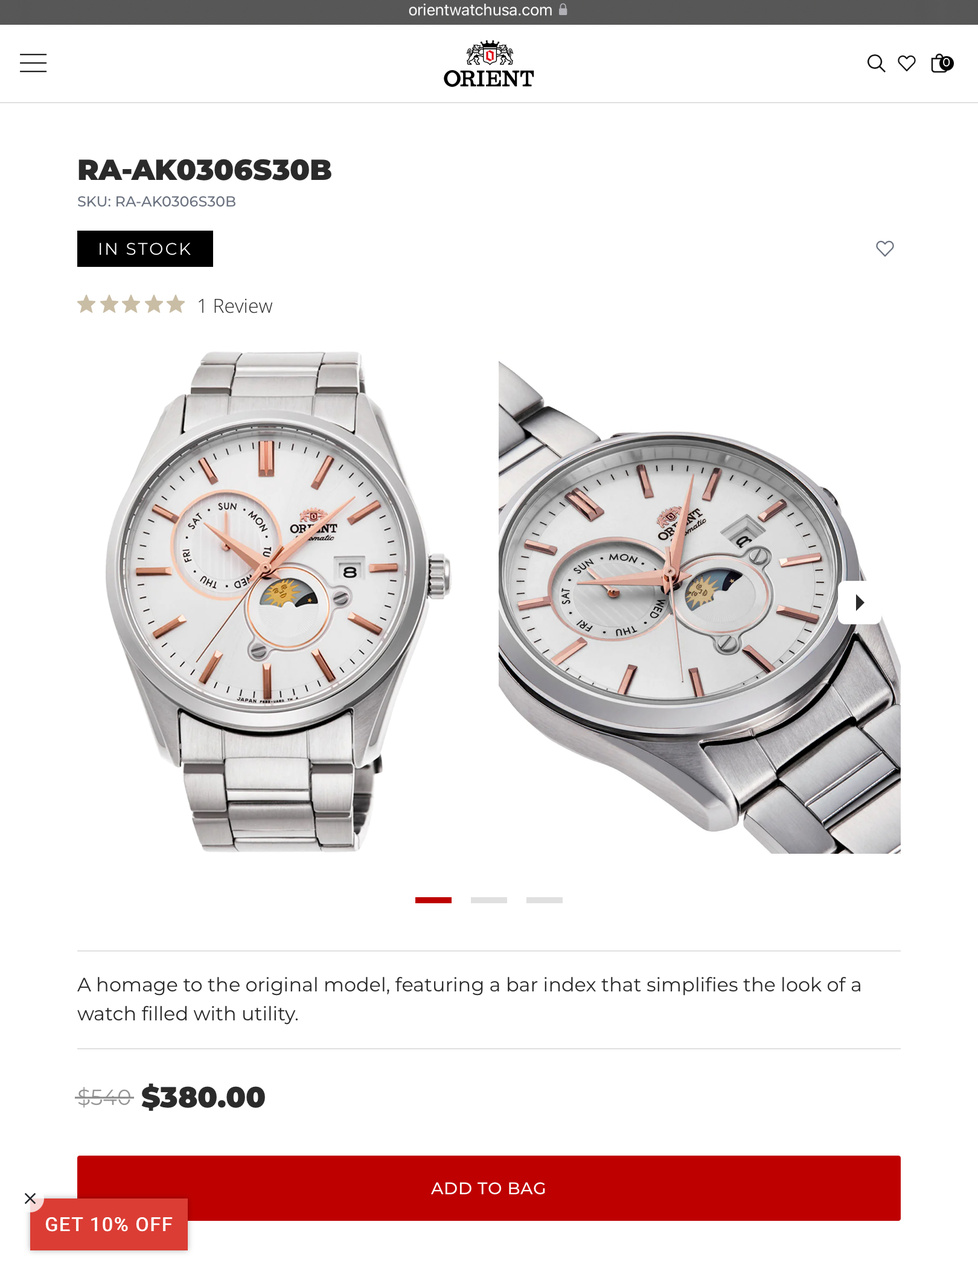
Task: Open the 1 Review link
Action: (x=235, y=306)
